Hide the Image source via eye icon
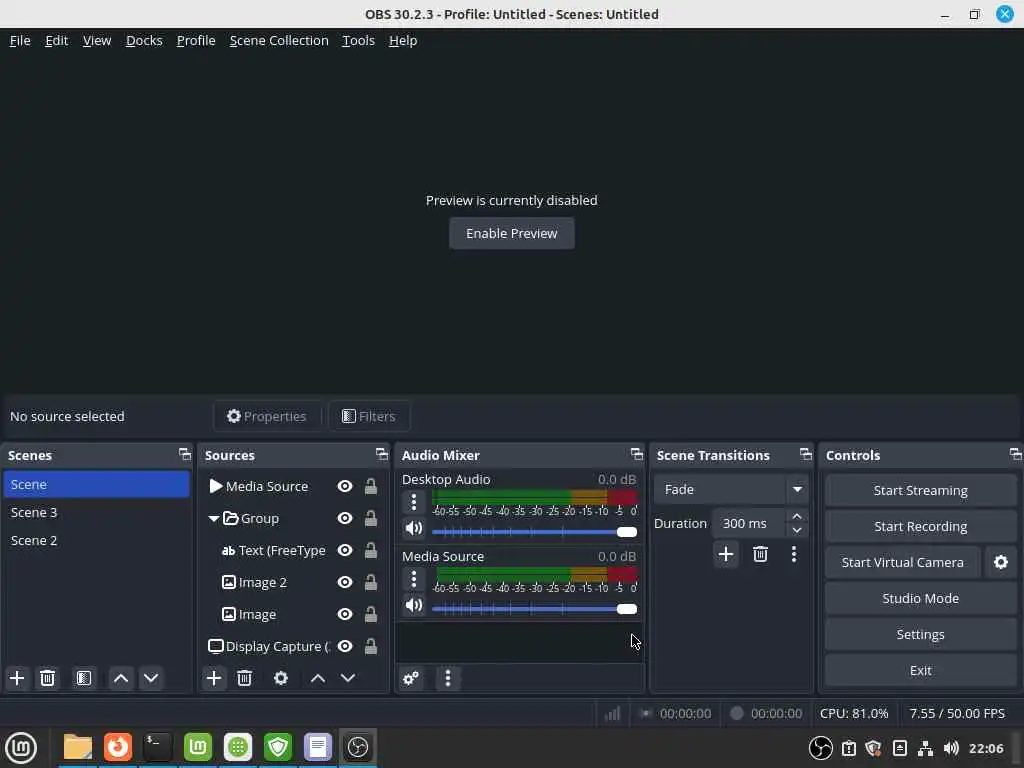The image size is (1024, 768). [345, 615]
